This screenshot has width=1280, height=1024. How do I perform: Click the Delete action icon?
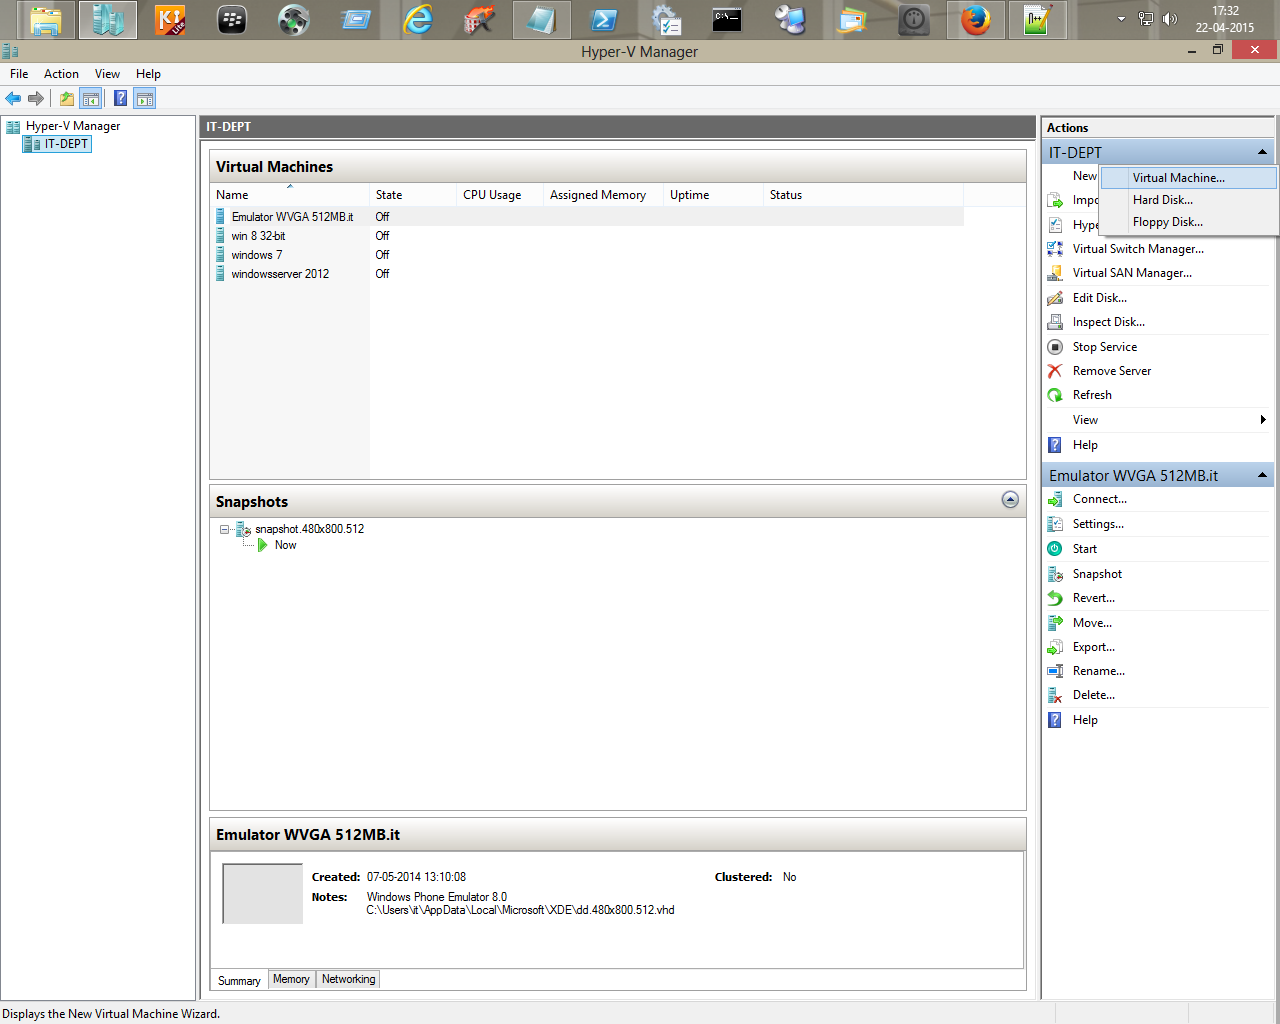coord(1055,695)
